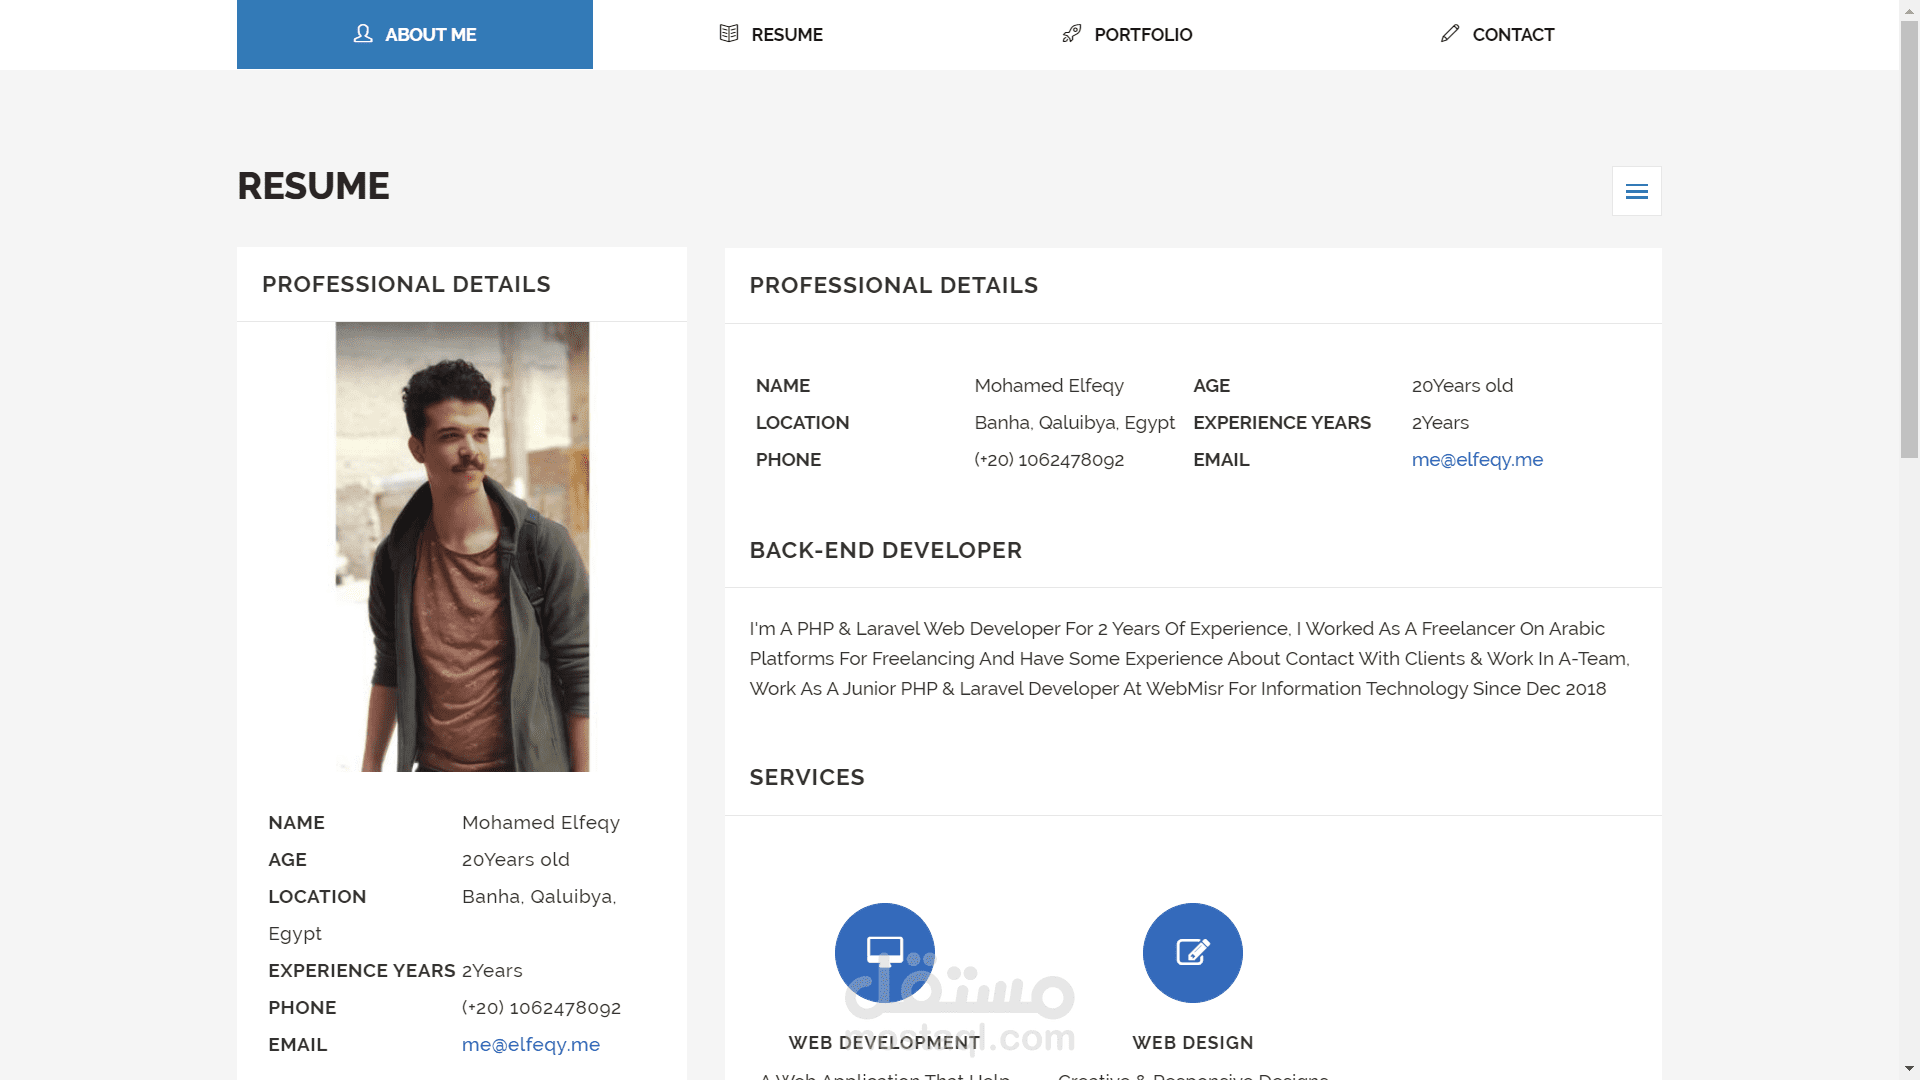Click the Web Design edit icon
This screenshot has height=1080, width=1920.
(x=1192, y=952)
